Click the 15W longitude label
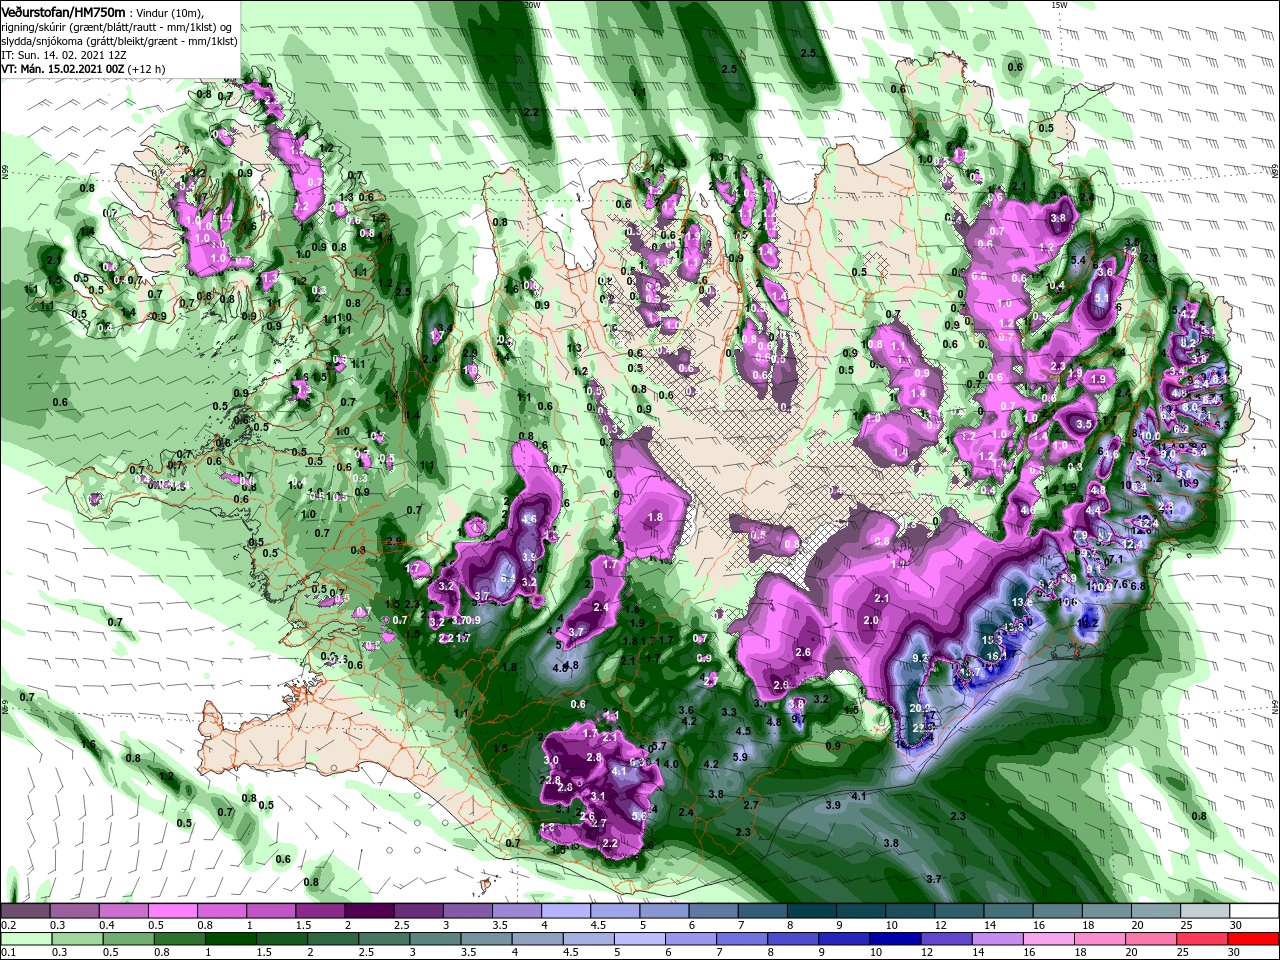The image size is (1280, 960). (1059, 5)
